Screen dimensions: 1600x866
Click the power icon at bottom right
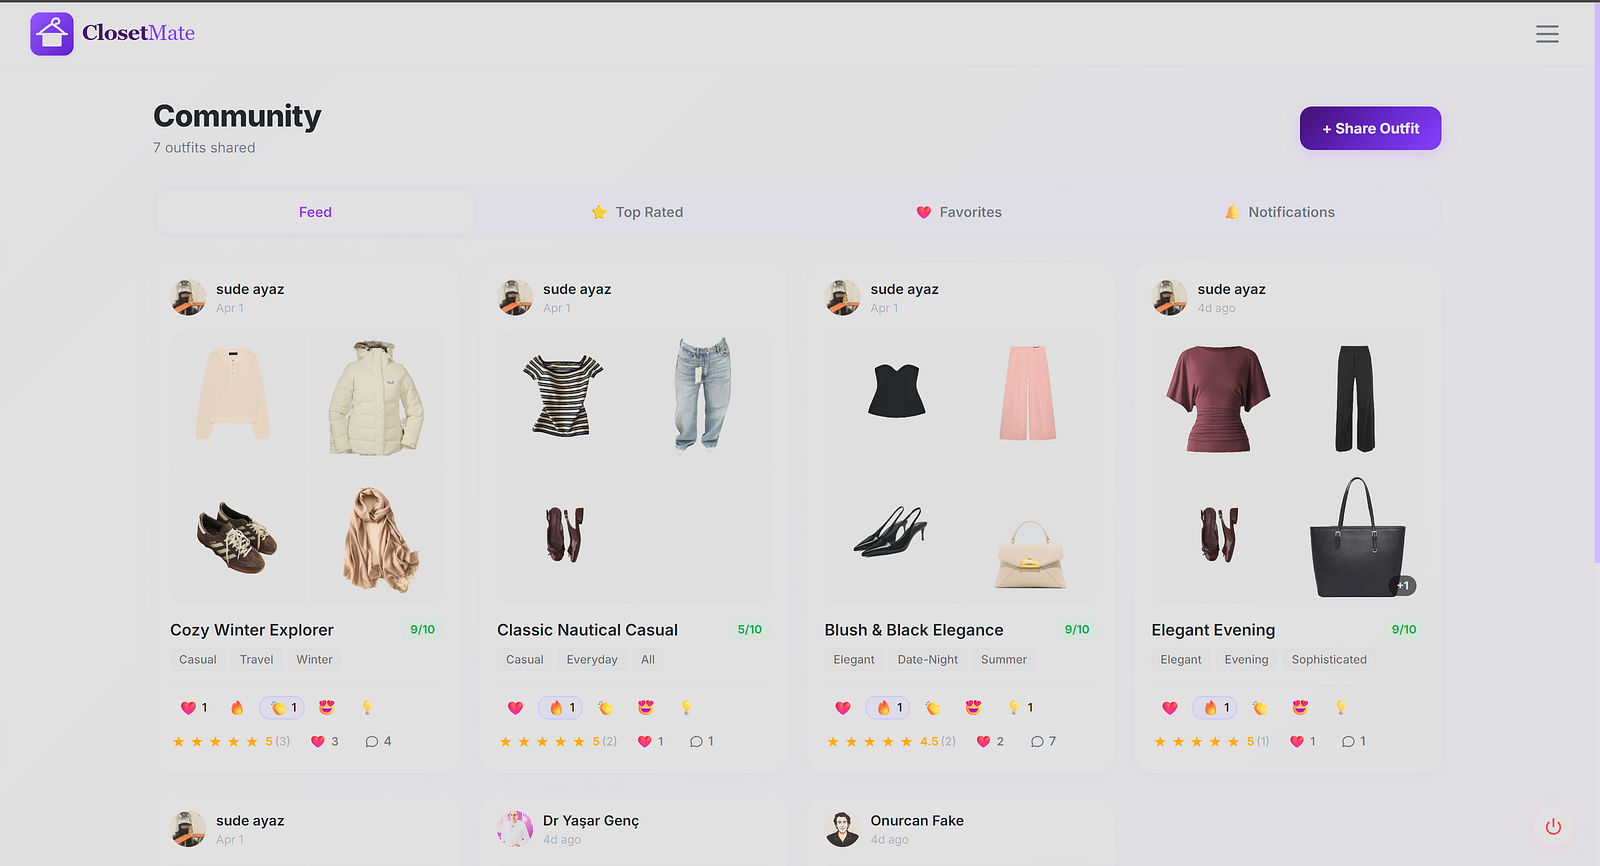[1553, 827]
